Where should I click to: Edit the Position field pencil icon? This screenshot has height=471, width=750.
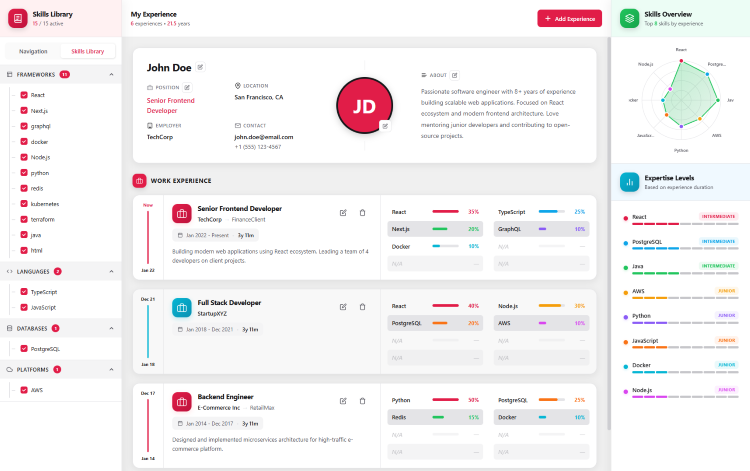(x=188, y=88)
